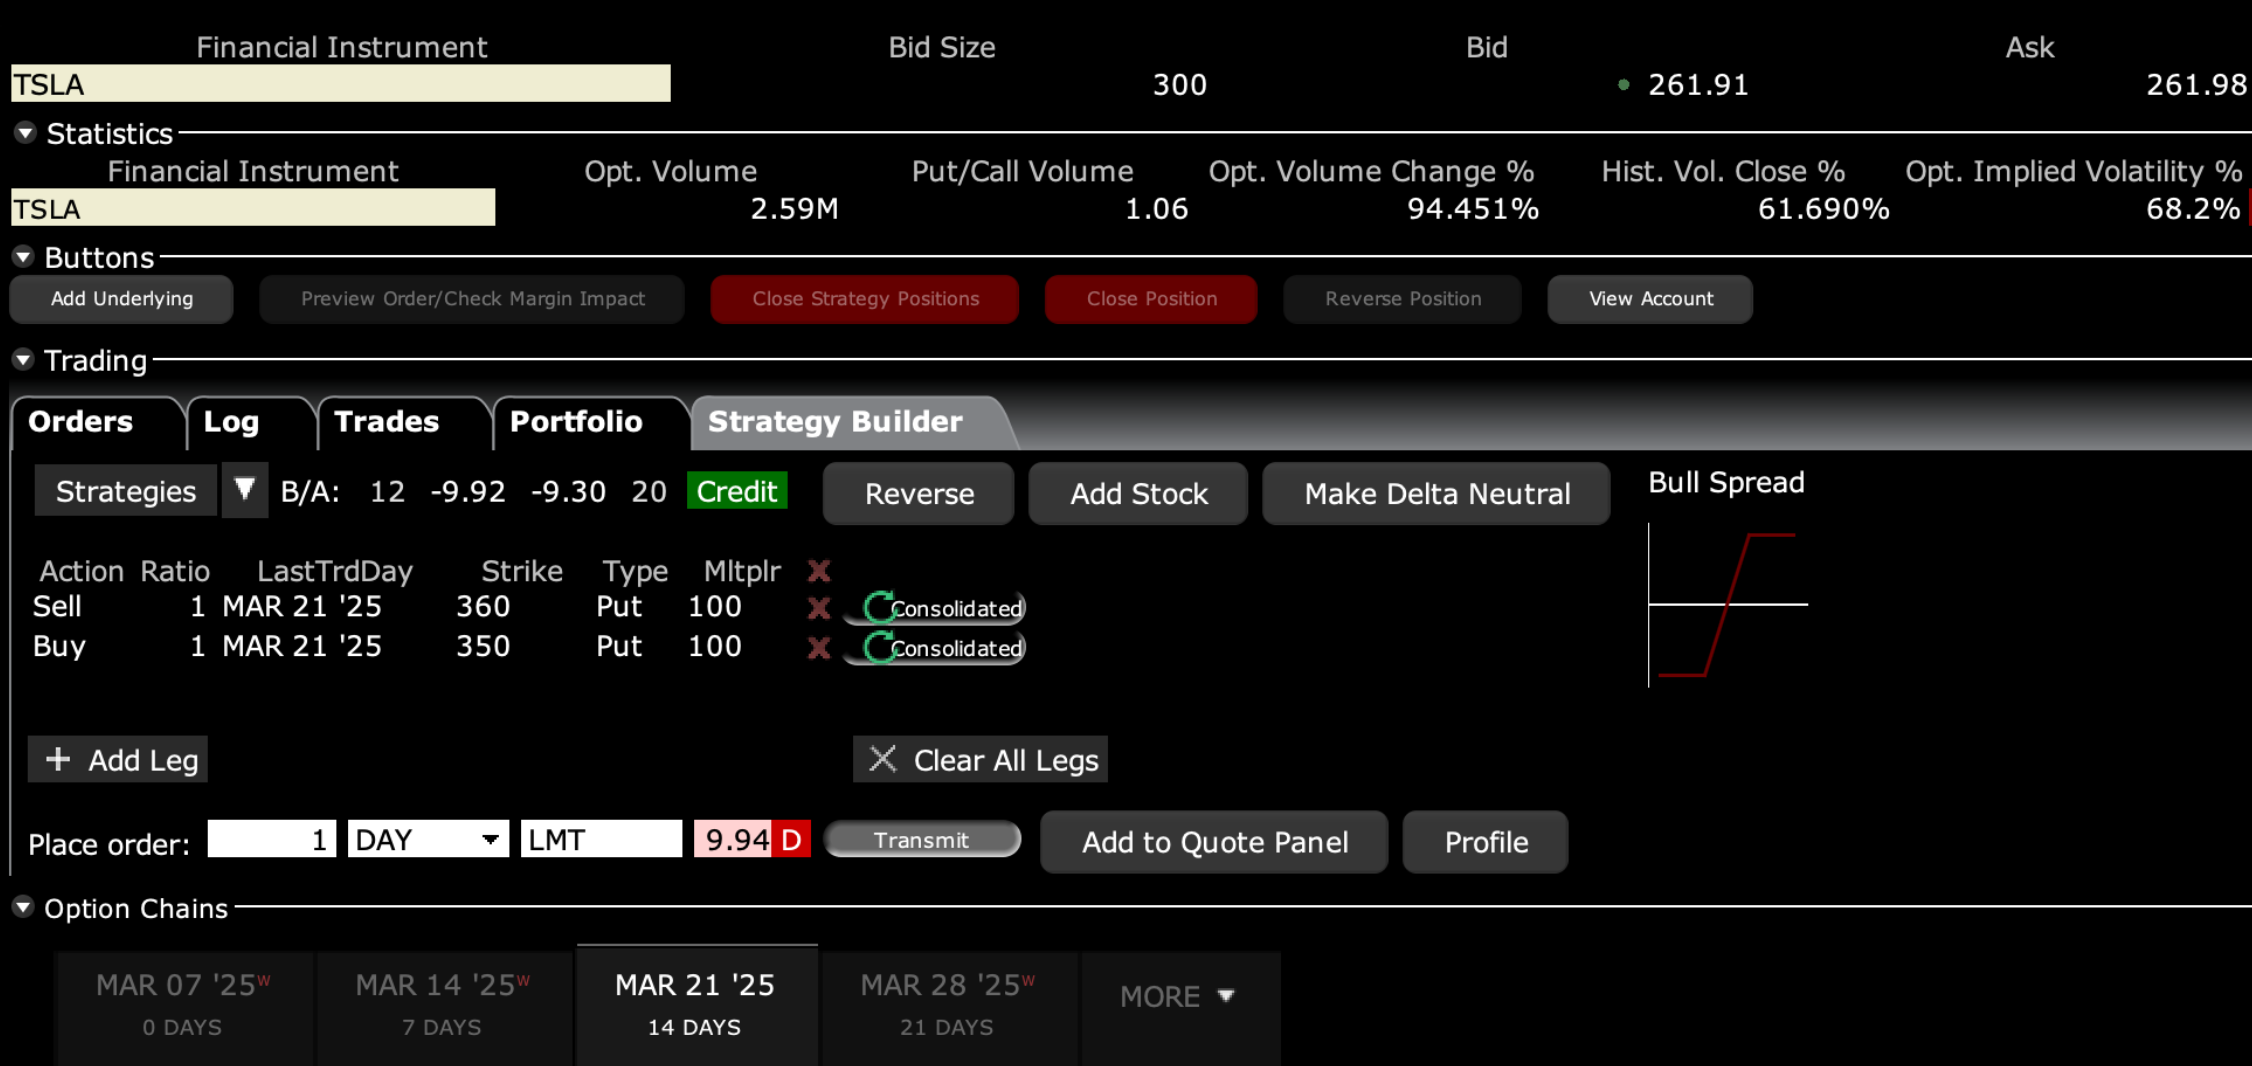
Task: Toggle the red D price flag
Action: click(791, 840)
